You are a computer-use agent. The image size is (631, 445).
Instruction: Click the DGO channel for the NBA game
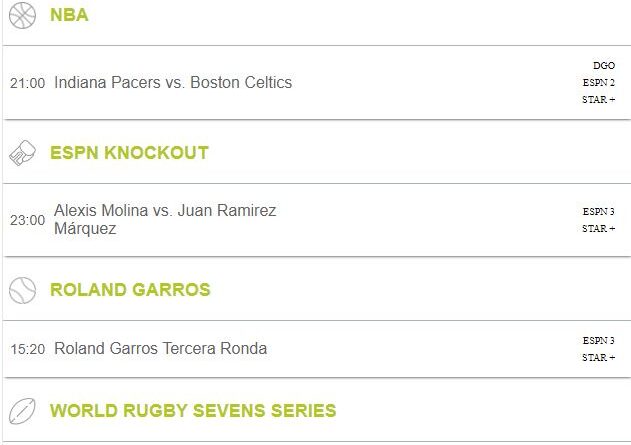[x=604, y=66]
